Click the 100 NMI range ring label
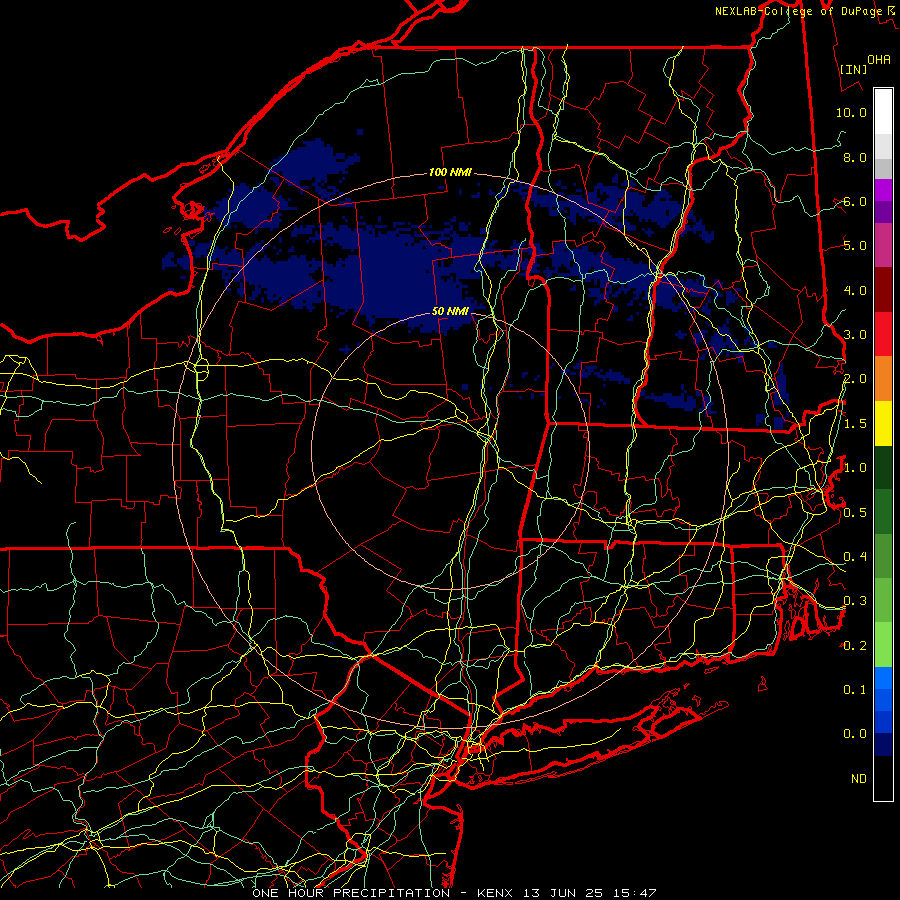 450,172
